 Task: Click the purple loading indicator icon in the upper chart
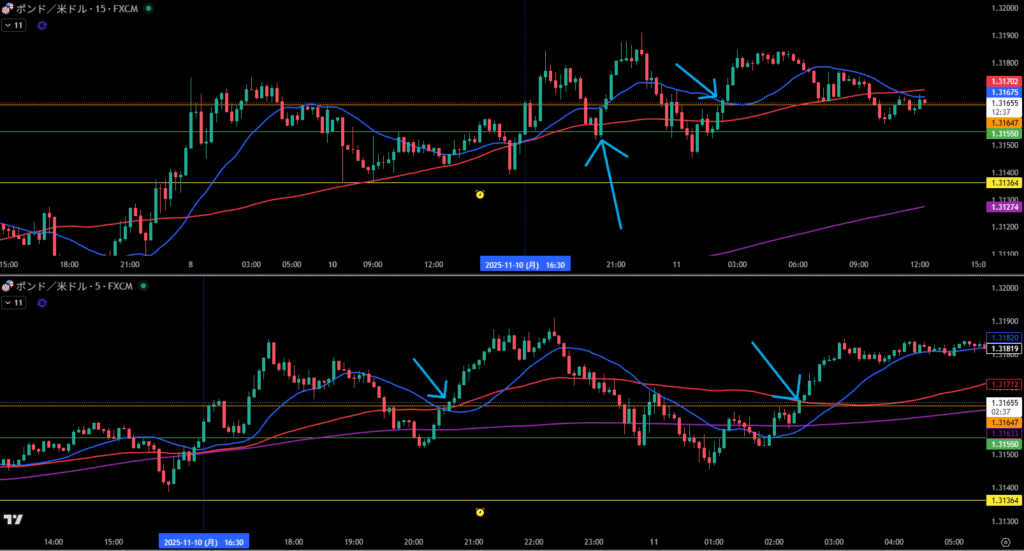42,25
